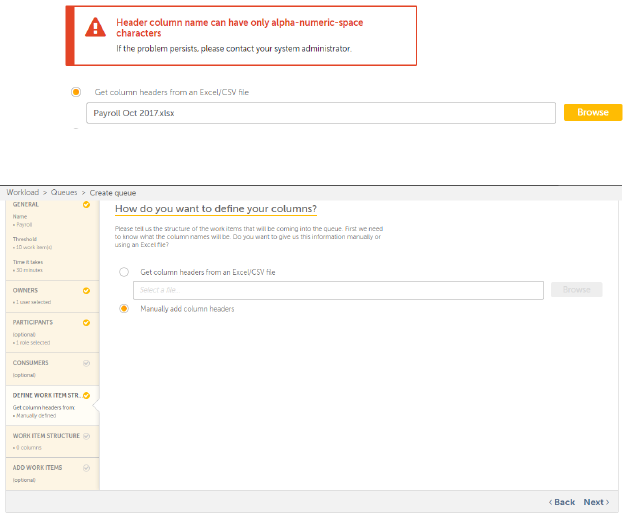Click the Define Work Item Structure checkmark
628x522 pixels.
point(87,396)
